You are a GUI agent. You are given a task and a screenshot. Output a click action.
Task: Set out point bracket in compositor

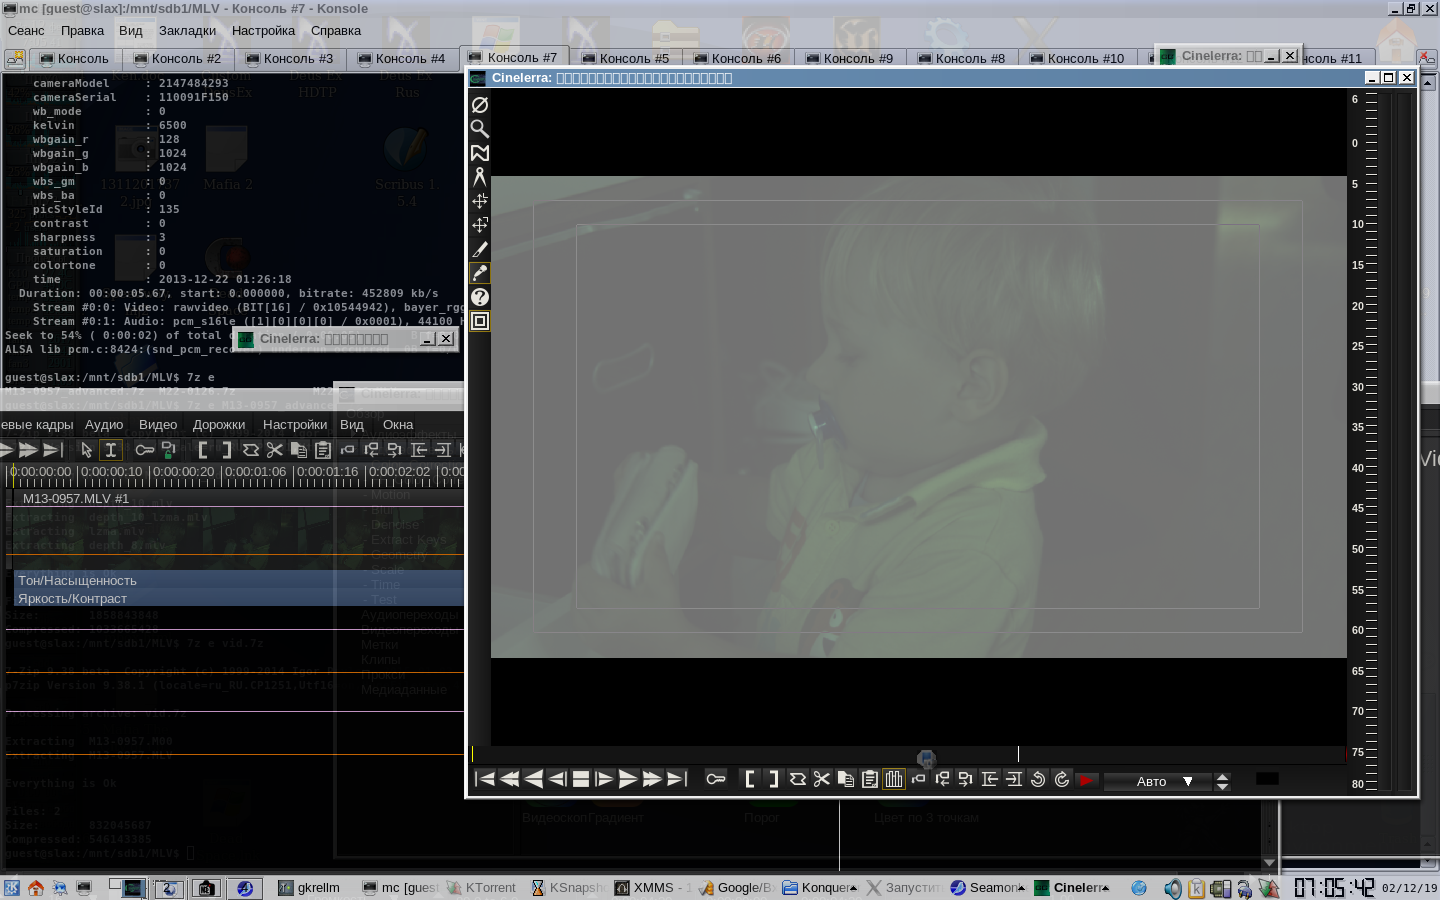[774, 779]
